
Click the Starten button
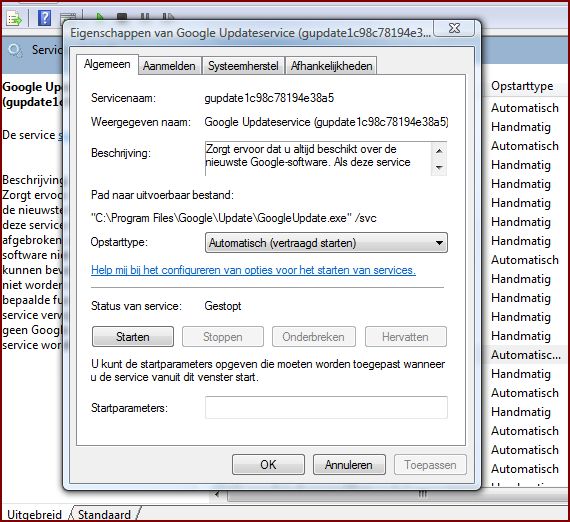133,337
